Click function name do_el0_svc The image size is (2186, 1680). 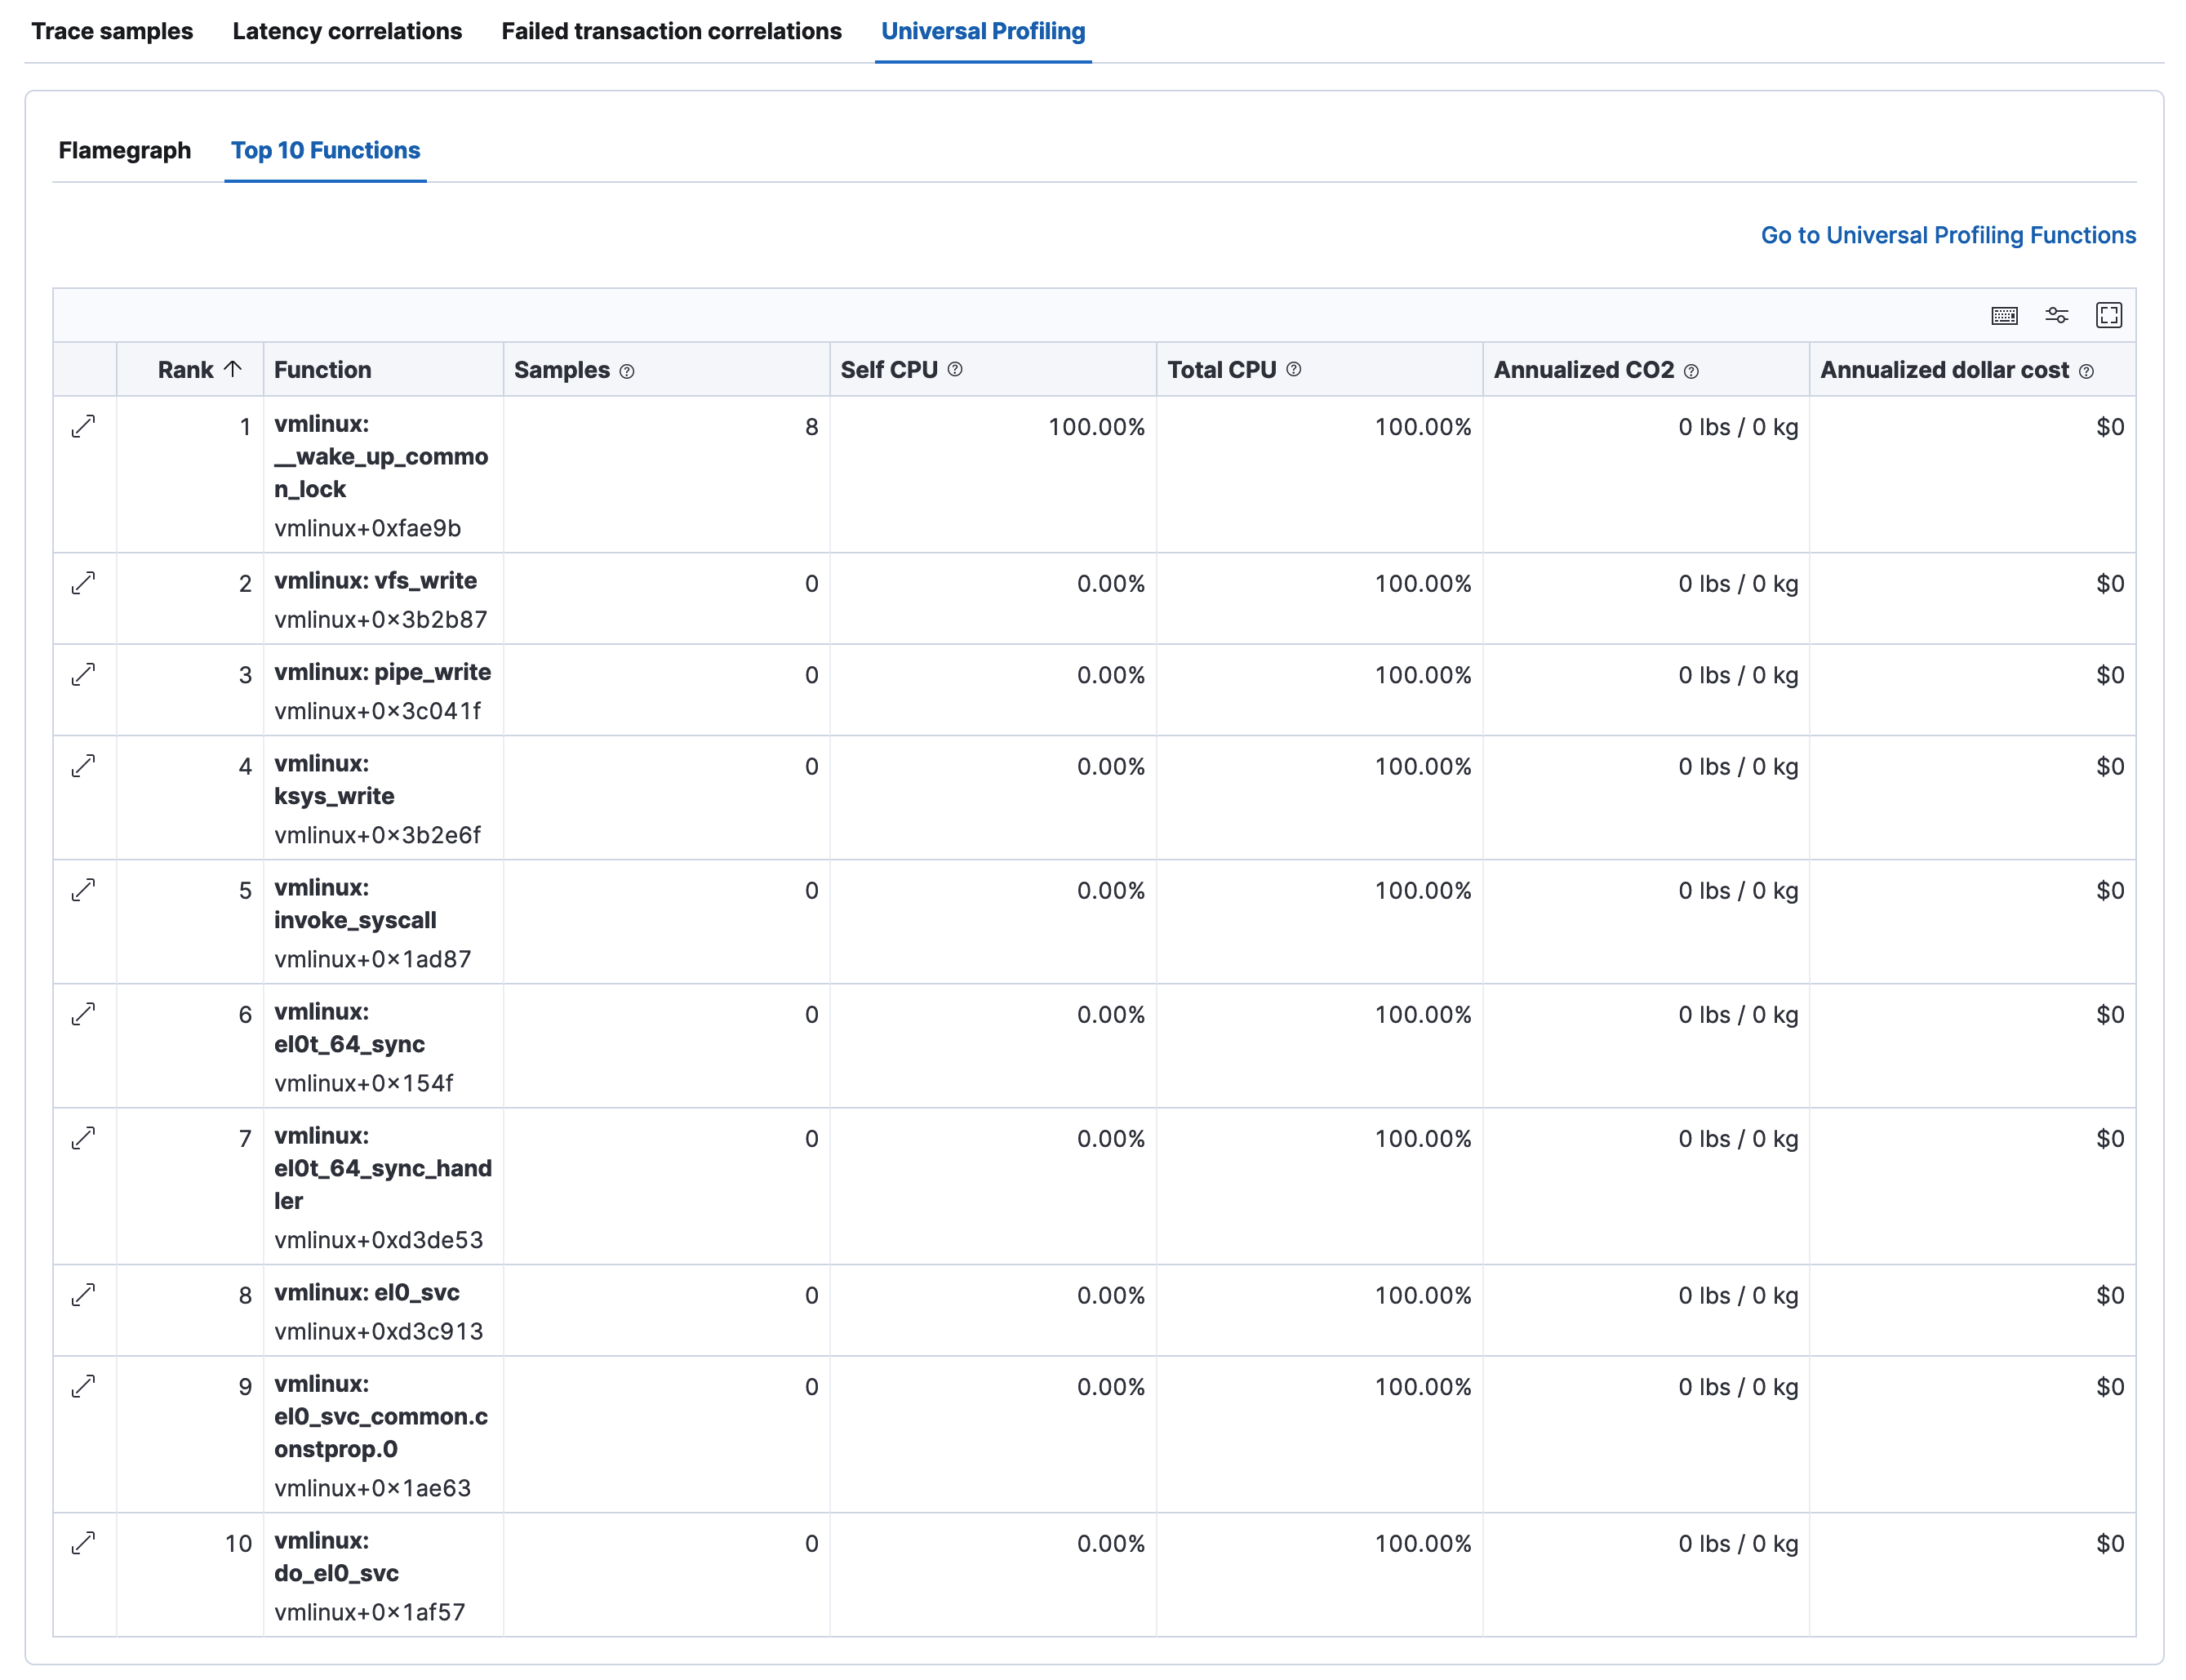click(336, 1573)
